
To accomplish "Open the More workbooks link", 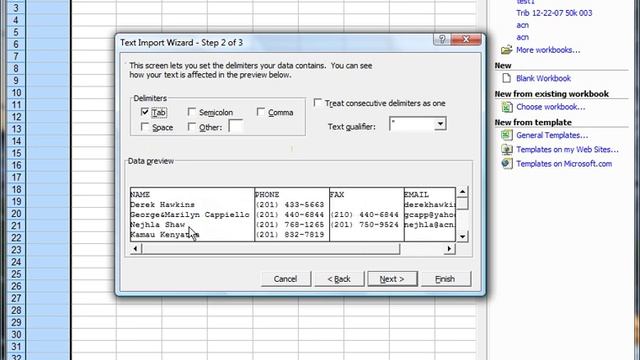I will [x=548, y=50].
